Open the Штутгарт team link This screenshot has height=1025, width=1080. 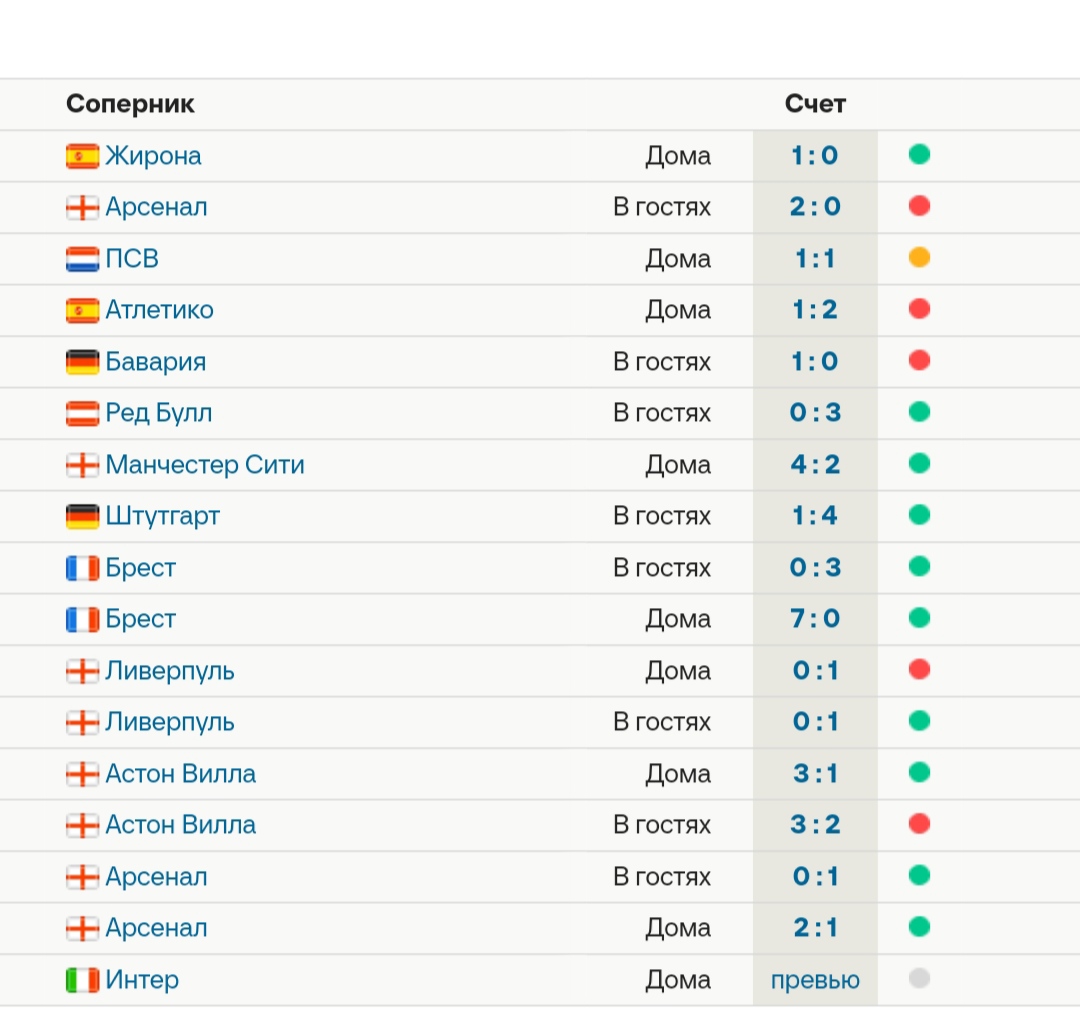tap(163, 516)
